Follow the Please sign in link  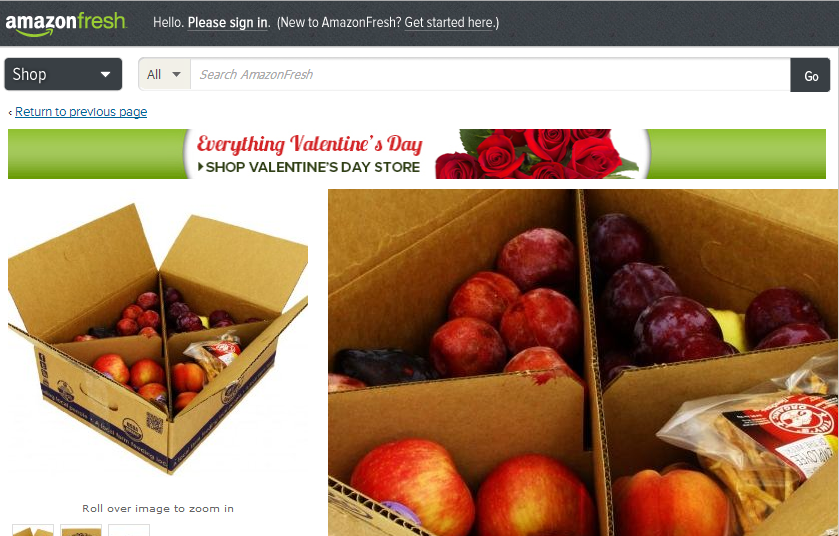click(x=227, y=22)
